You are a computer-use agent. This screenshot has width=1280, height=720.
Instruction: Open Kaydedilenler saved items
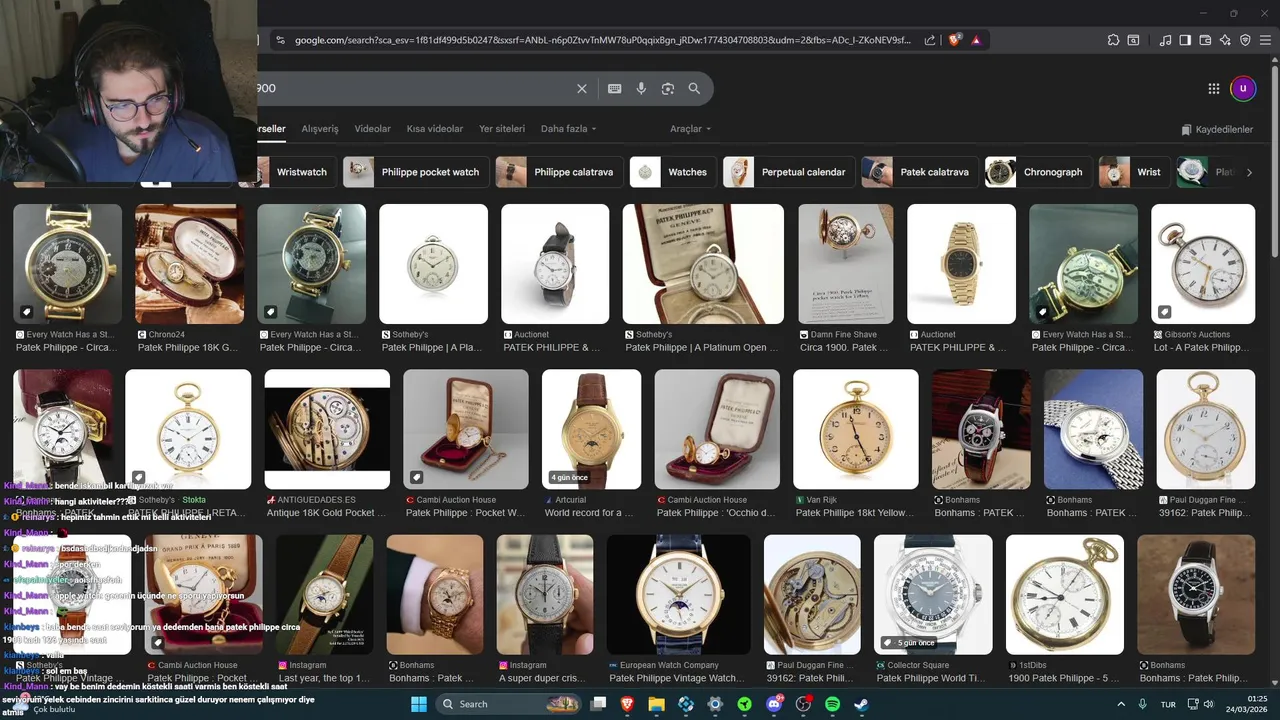pos(1217,129)
